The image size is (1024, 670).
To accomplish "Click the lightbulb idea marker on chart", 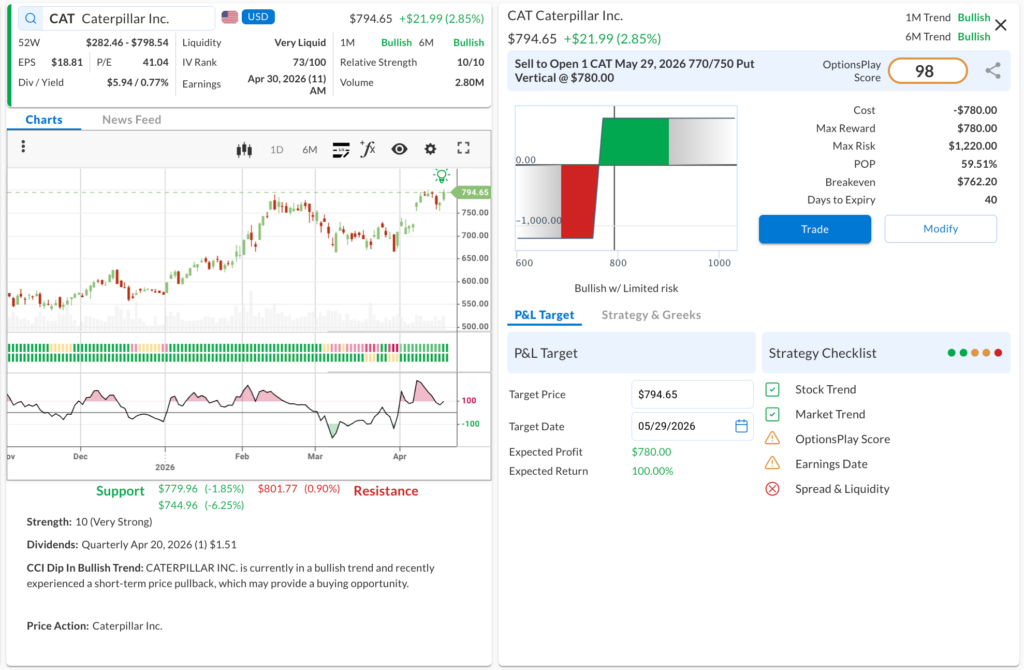I will click(x=441, y=176).
